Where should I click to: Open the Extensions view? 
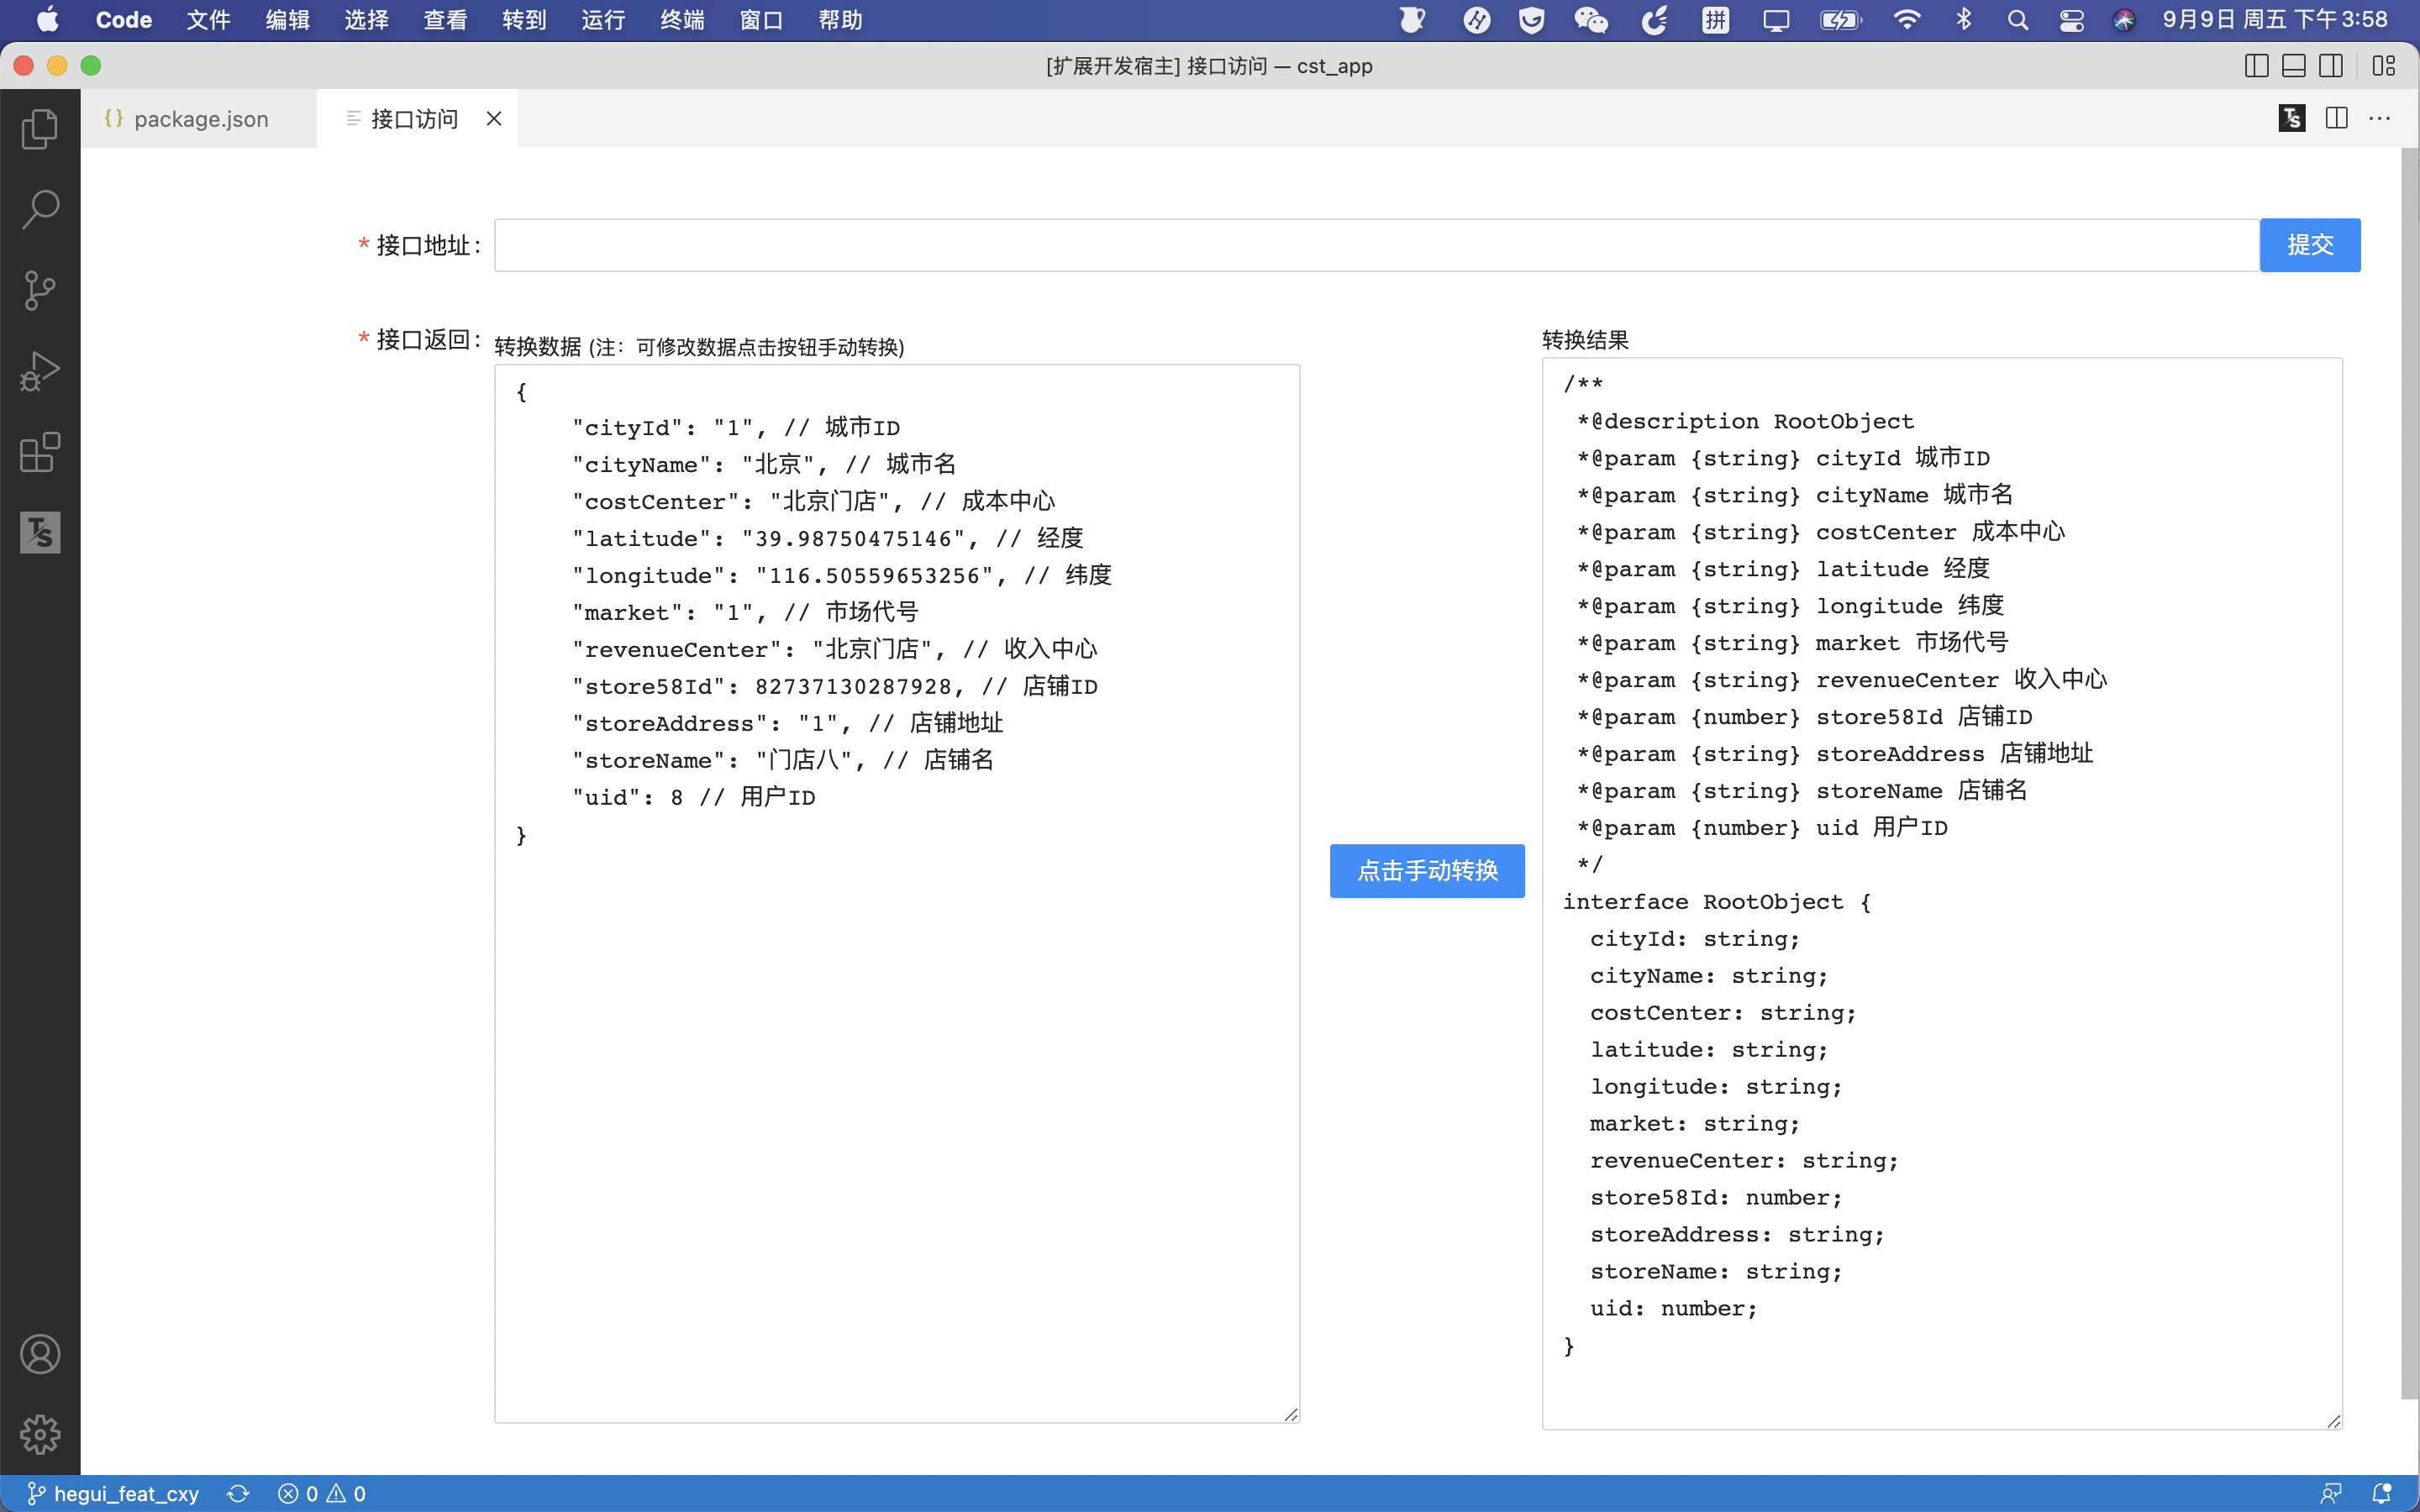(x=40, y=452)
